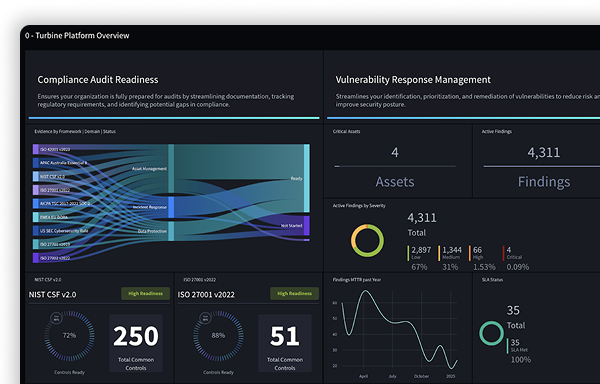Screen dimensions: 600x384
Task: Click the Asset Management domain node
Action: click(x=171, y=169)
